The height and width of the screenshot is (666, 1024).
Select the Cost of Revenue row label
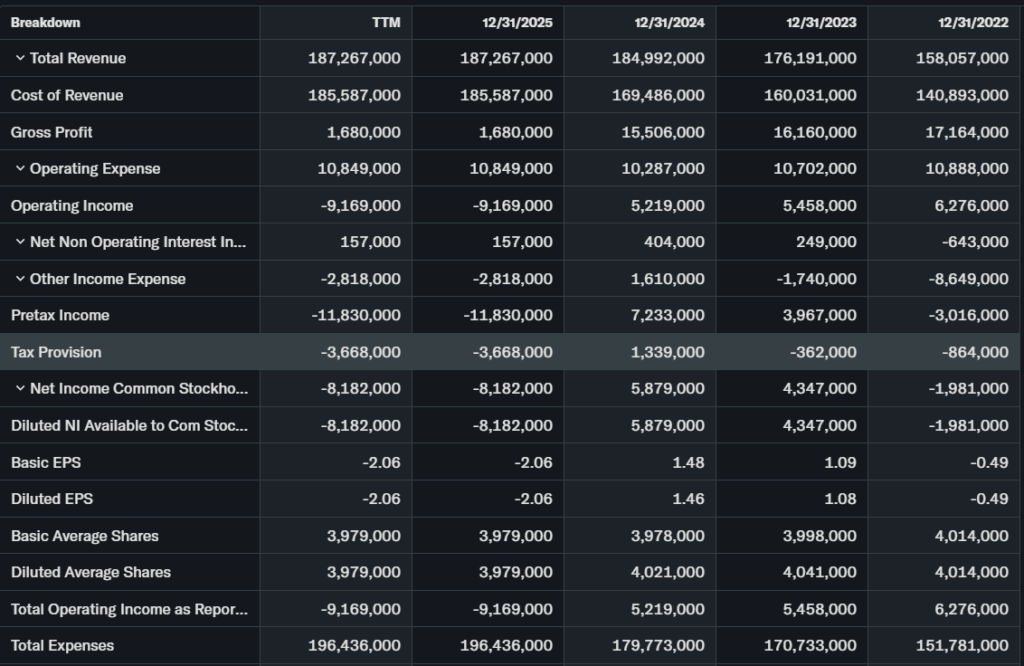point(67,95)
